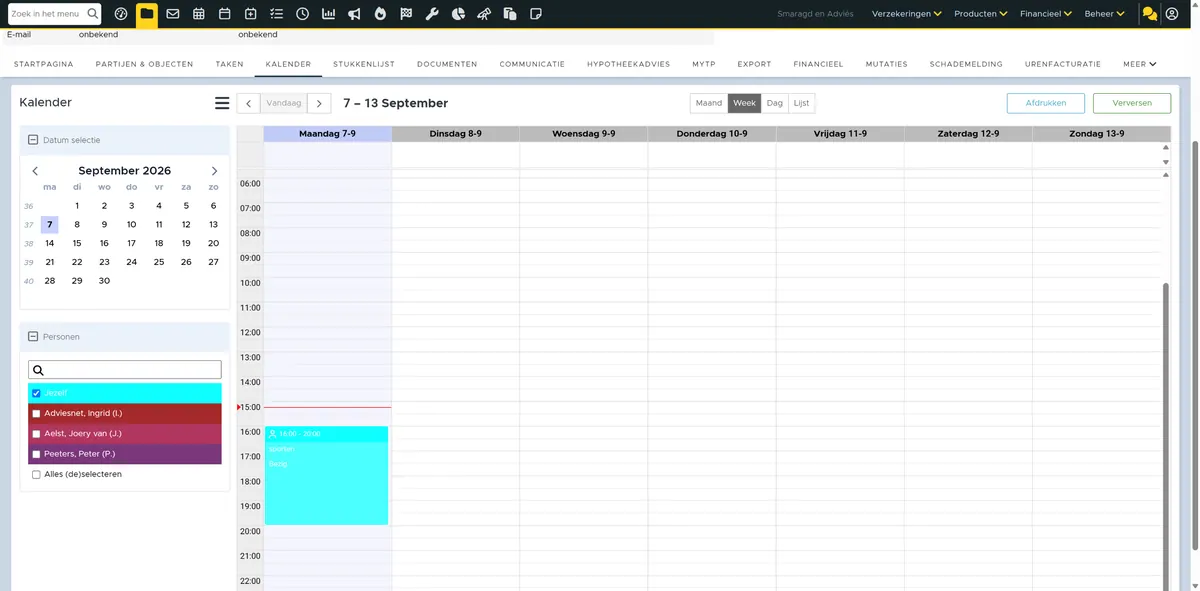Open the telescope icon
Viewport: 1200px width, 591px height.
click(484, 14)
